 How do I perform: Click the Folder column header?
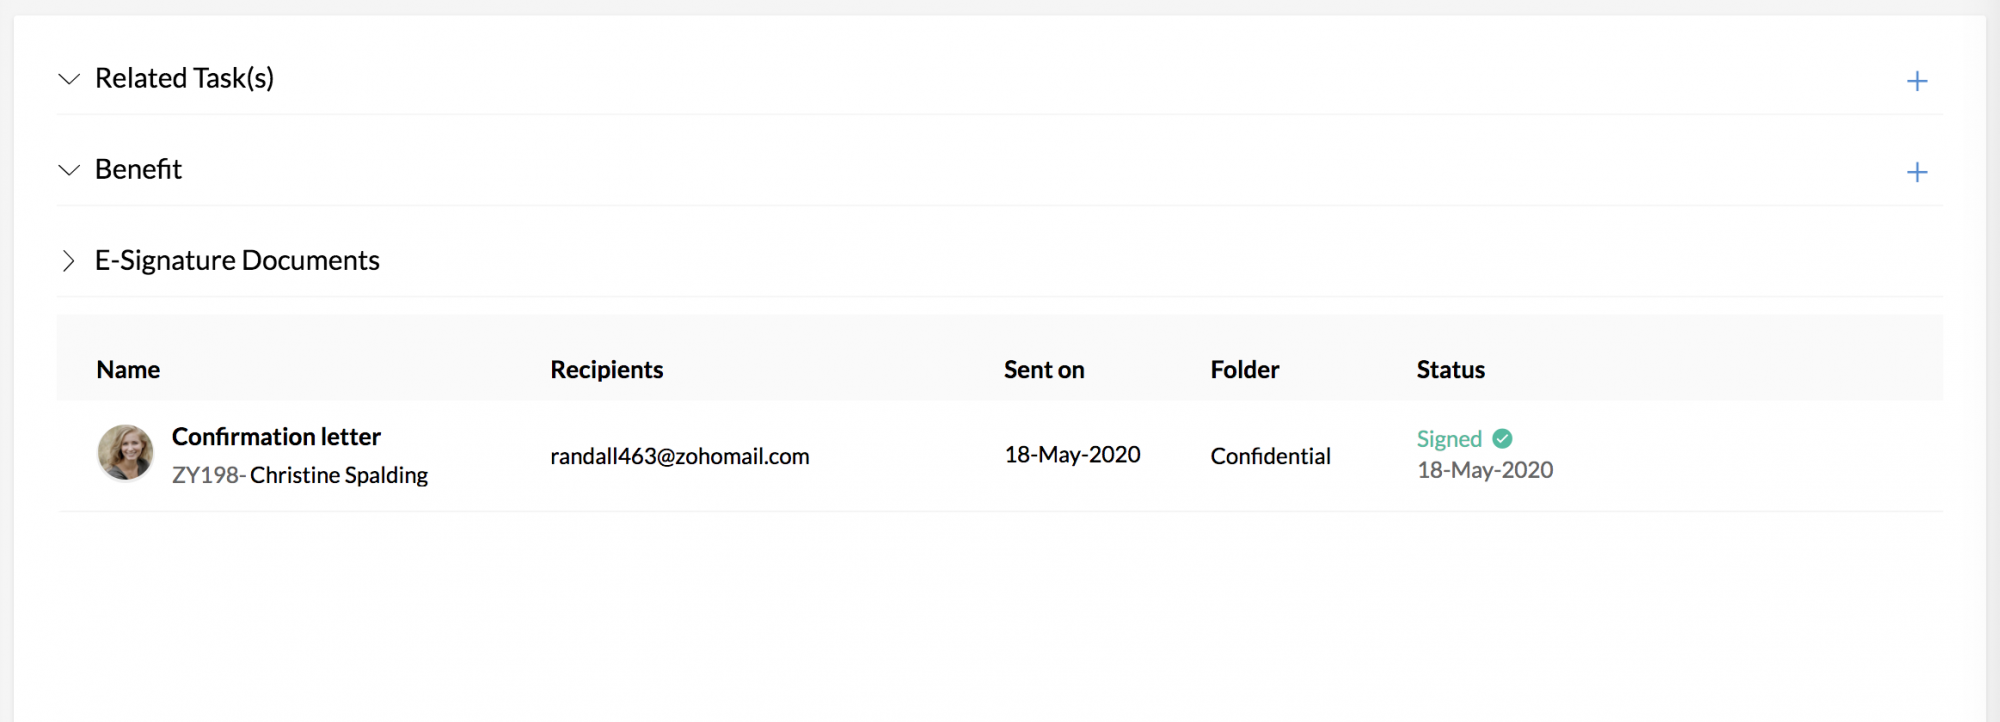1245,370
